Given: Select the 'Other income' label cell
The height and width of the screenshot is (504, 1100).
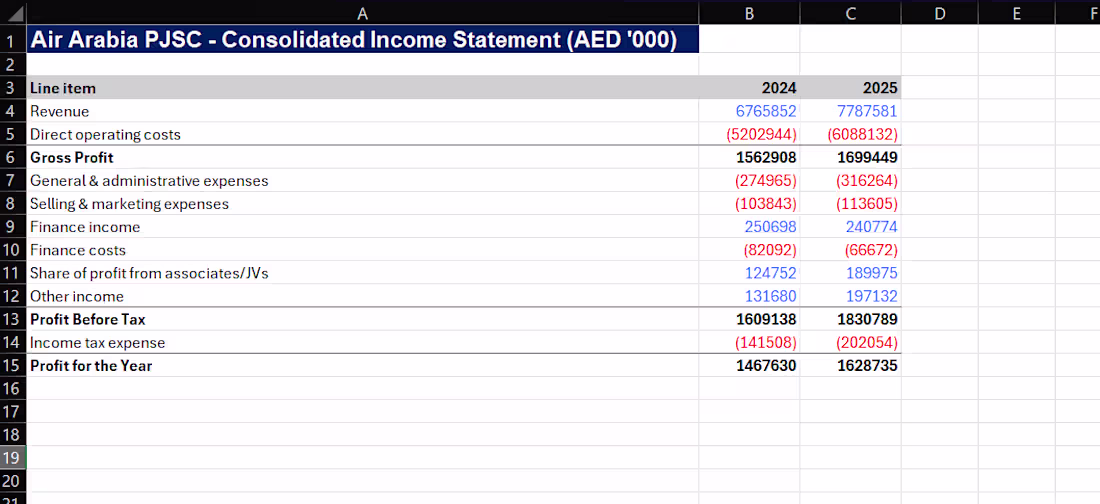Looking at the screenshot, I should pos(363,296).
